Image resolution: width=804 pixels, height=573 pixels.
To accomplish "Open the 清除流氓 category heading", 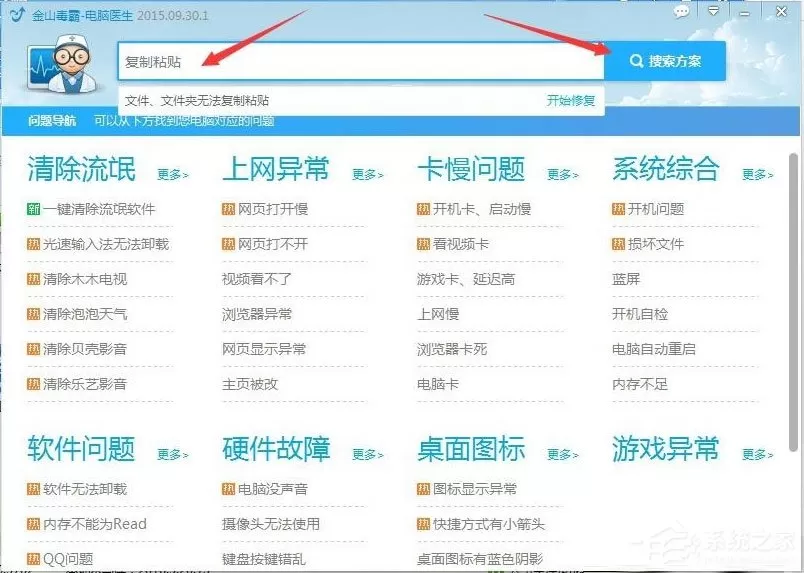I will (x=82, y=169).
